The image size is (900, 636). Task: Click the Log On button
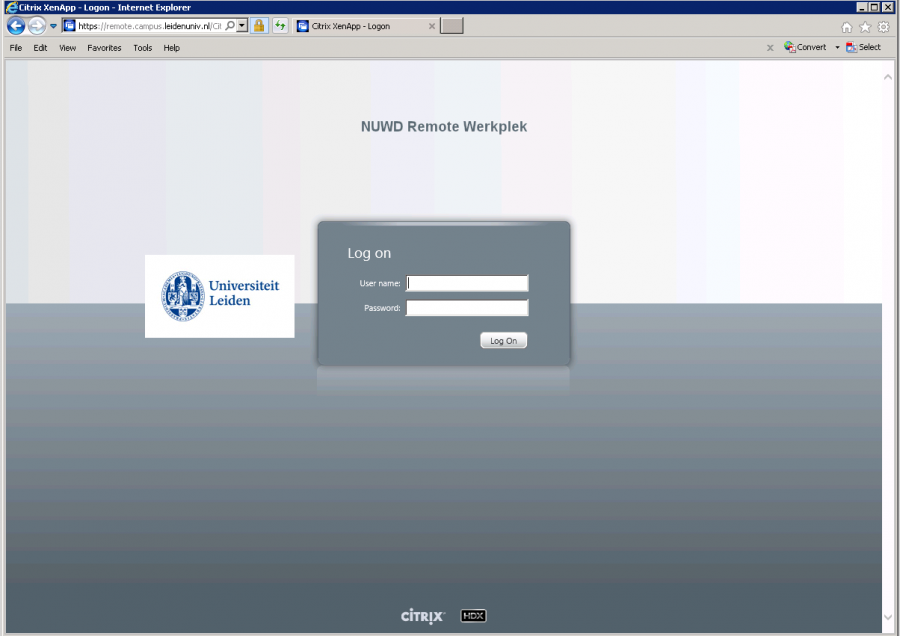pos(503,340)
